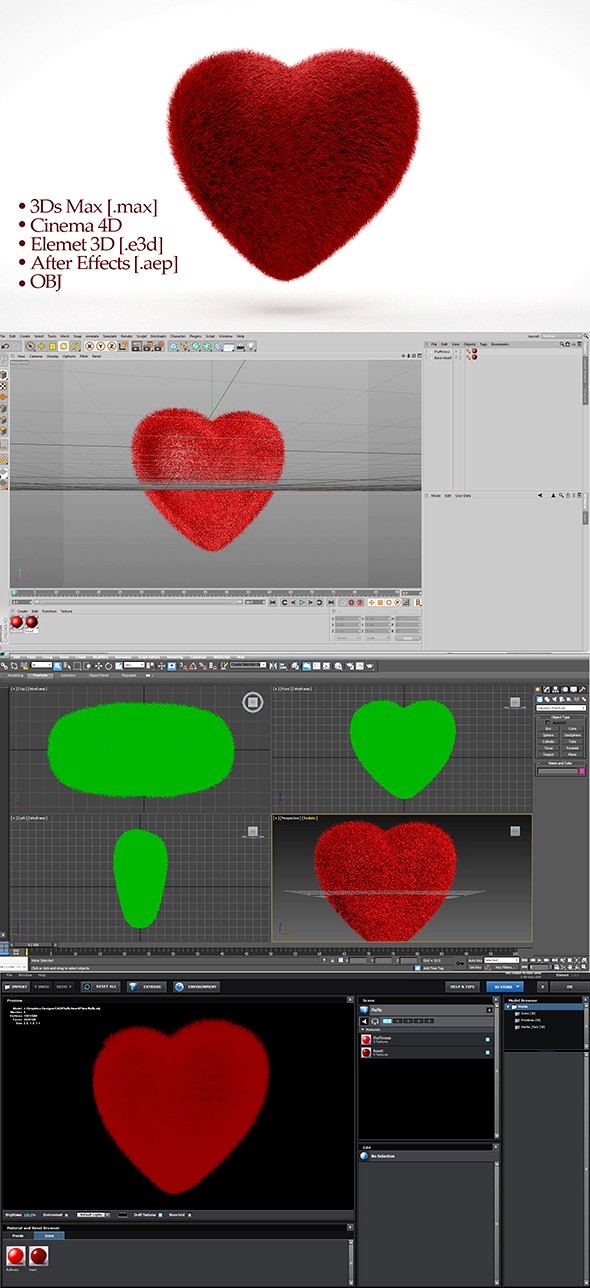
Task: Open the 3D Store dropdown button
Action: [x=505, y=987]
